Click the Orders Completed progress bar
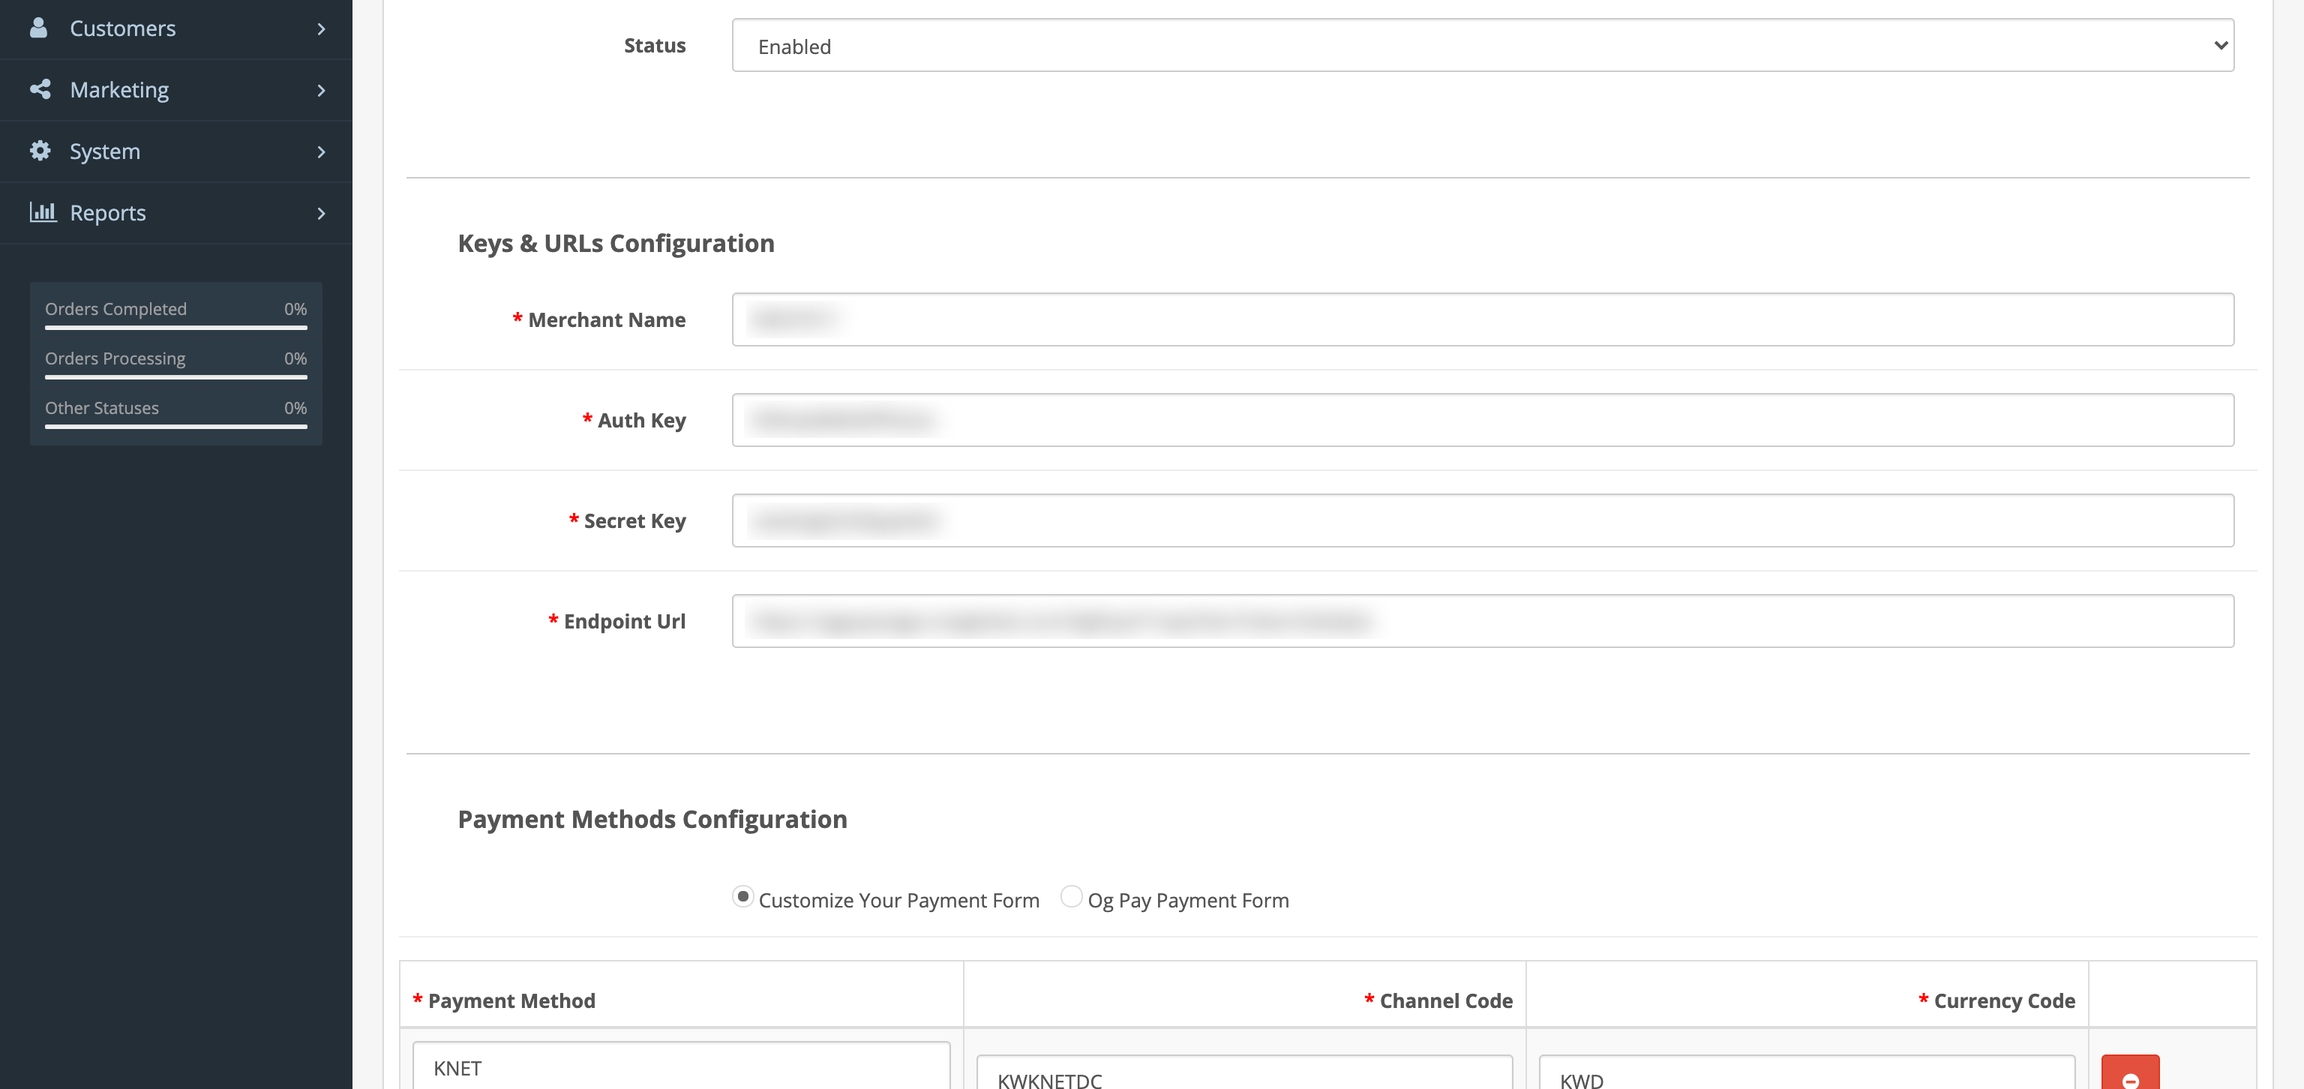Viewport: 2304px width, 1089px height. [176, 327]
